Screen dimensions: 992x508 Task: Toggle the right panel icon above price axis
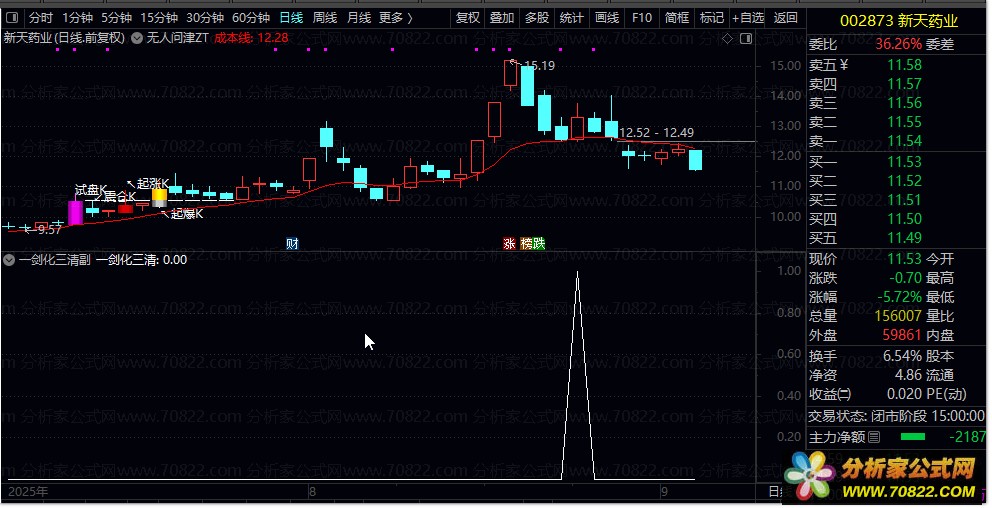point(746,39)
